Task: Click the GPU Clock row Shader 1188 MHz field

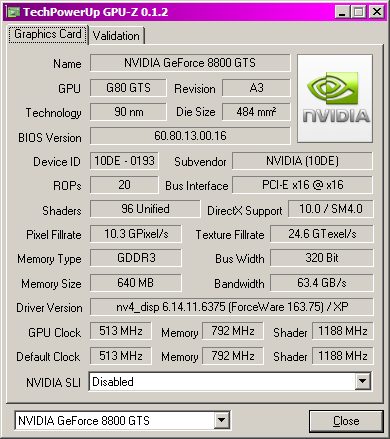Action: 343,331
